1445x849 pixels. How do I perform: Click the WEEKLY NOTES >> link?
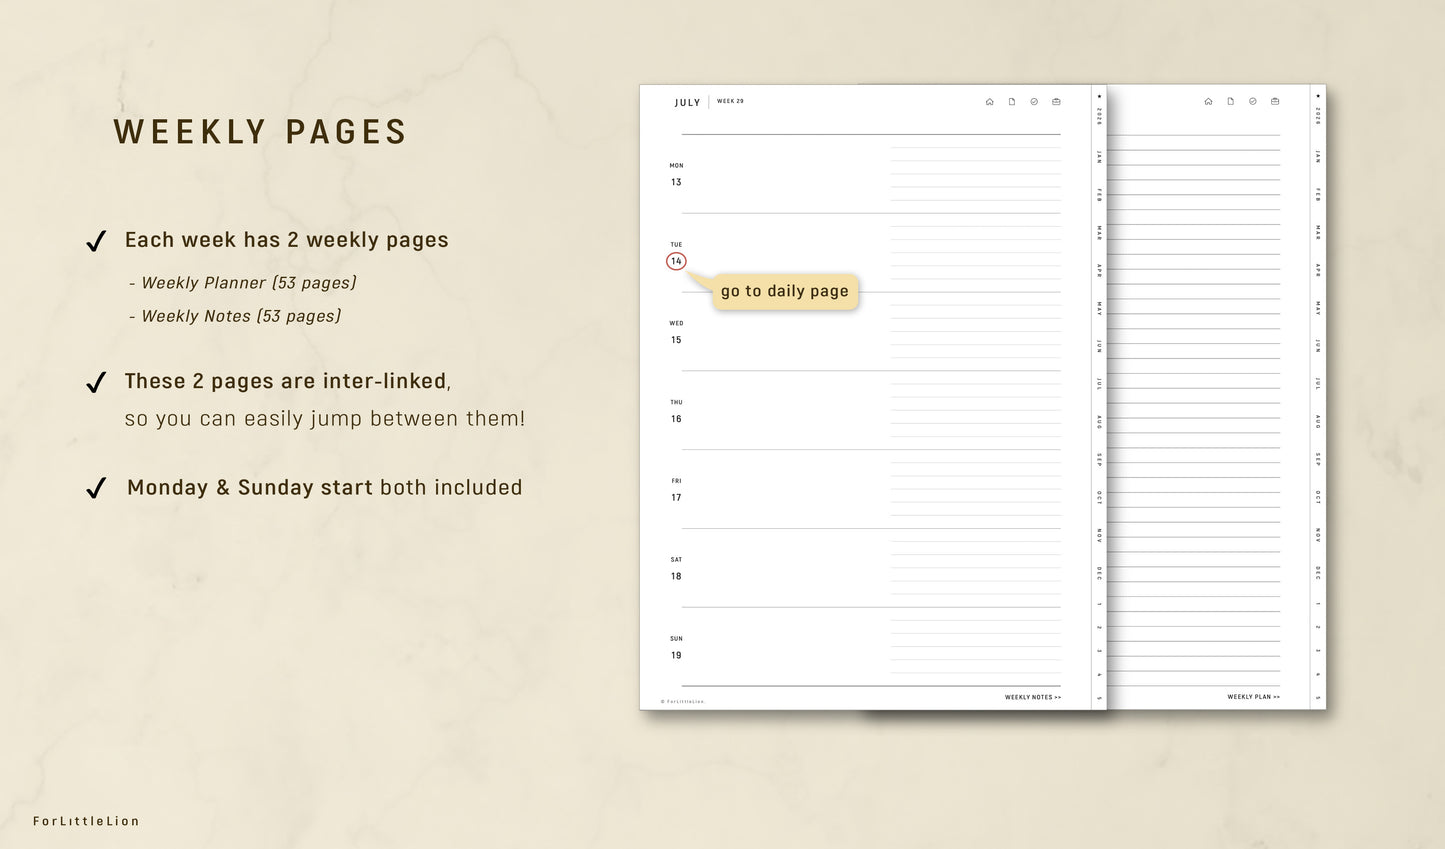(1032, 696)
